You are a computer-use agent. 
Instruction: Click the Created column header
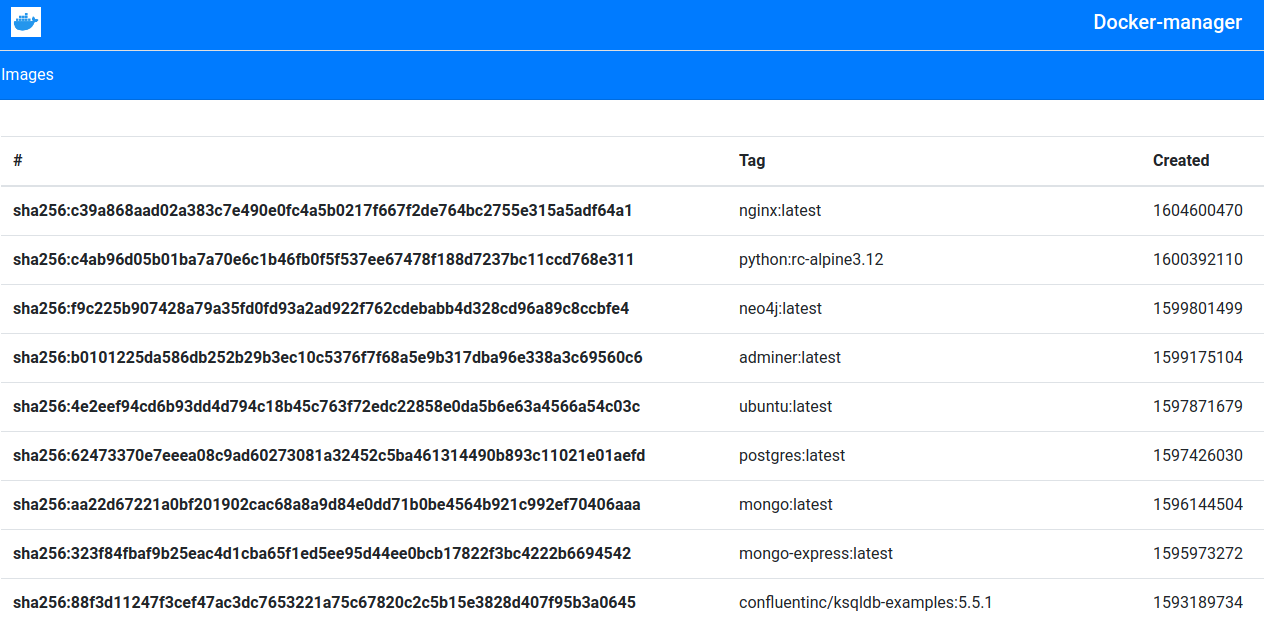click(1181, 160)
